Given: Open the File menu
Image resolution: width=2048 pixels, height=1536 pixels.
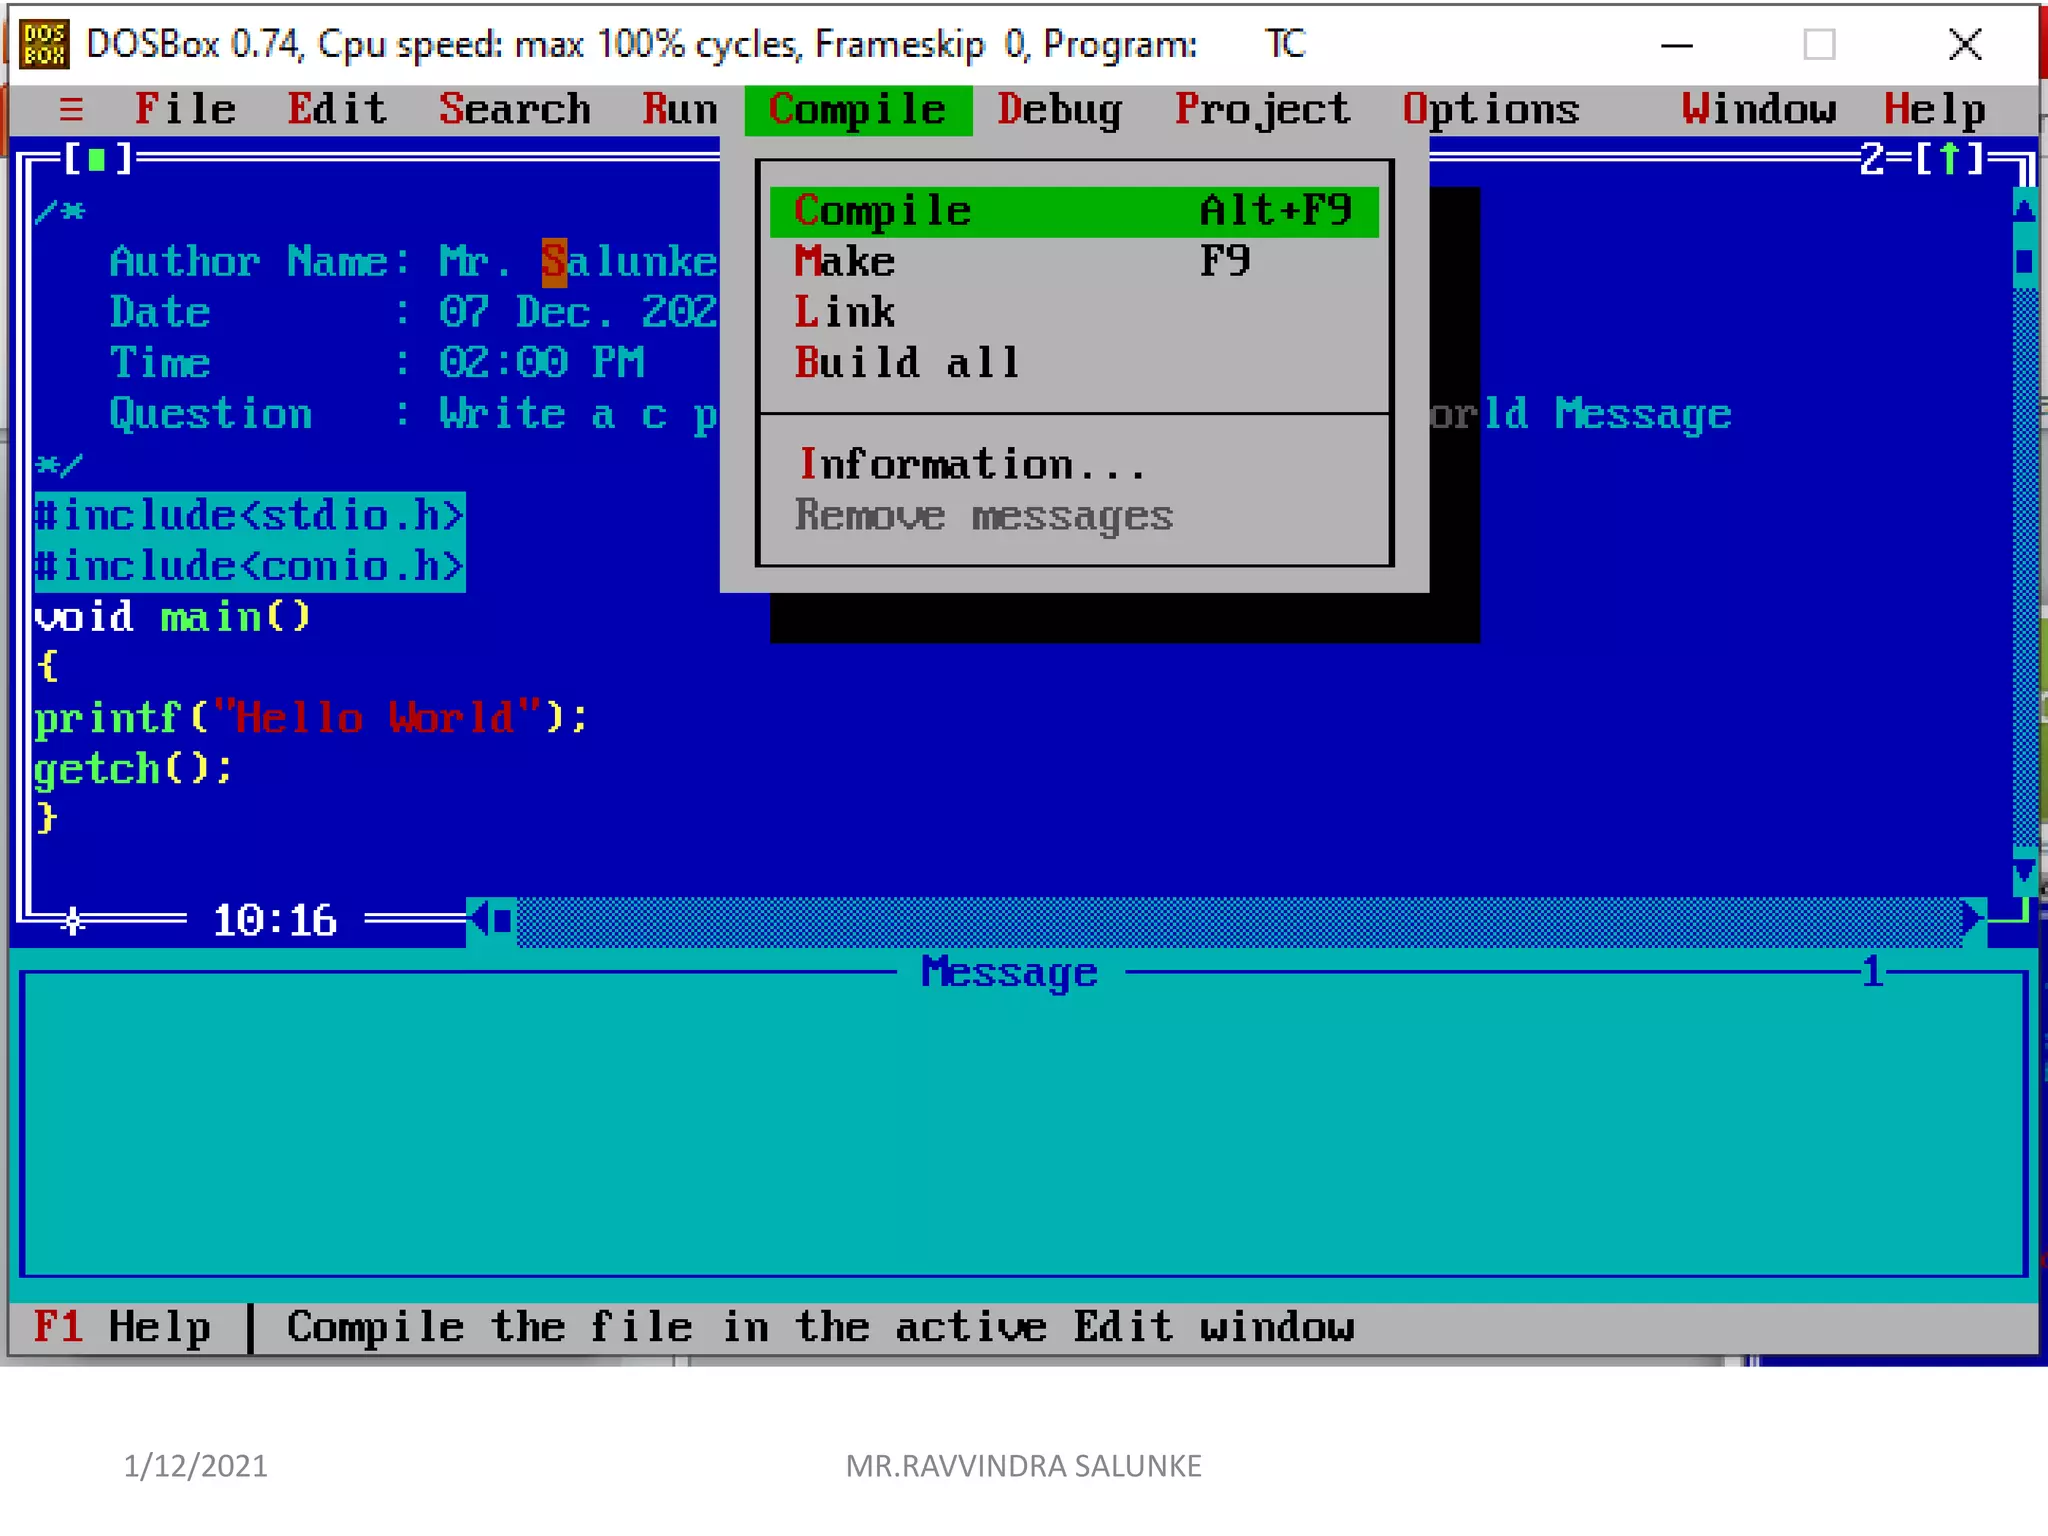Looking at the screenshot, I should tap(186, 109).
